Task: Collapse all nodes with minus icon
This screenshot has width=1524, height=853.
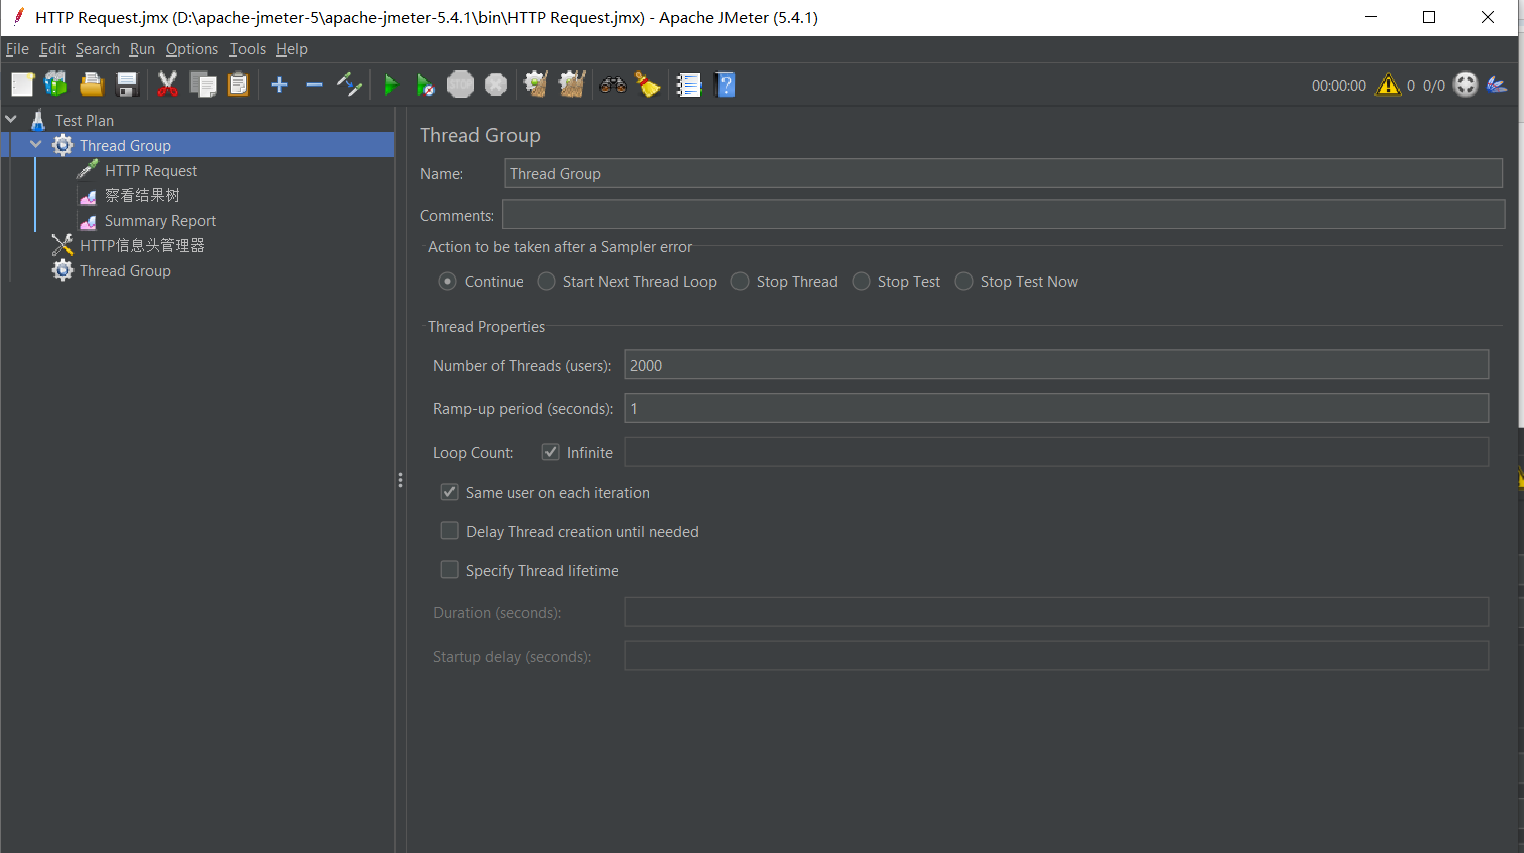Action: coord(314,85)
